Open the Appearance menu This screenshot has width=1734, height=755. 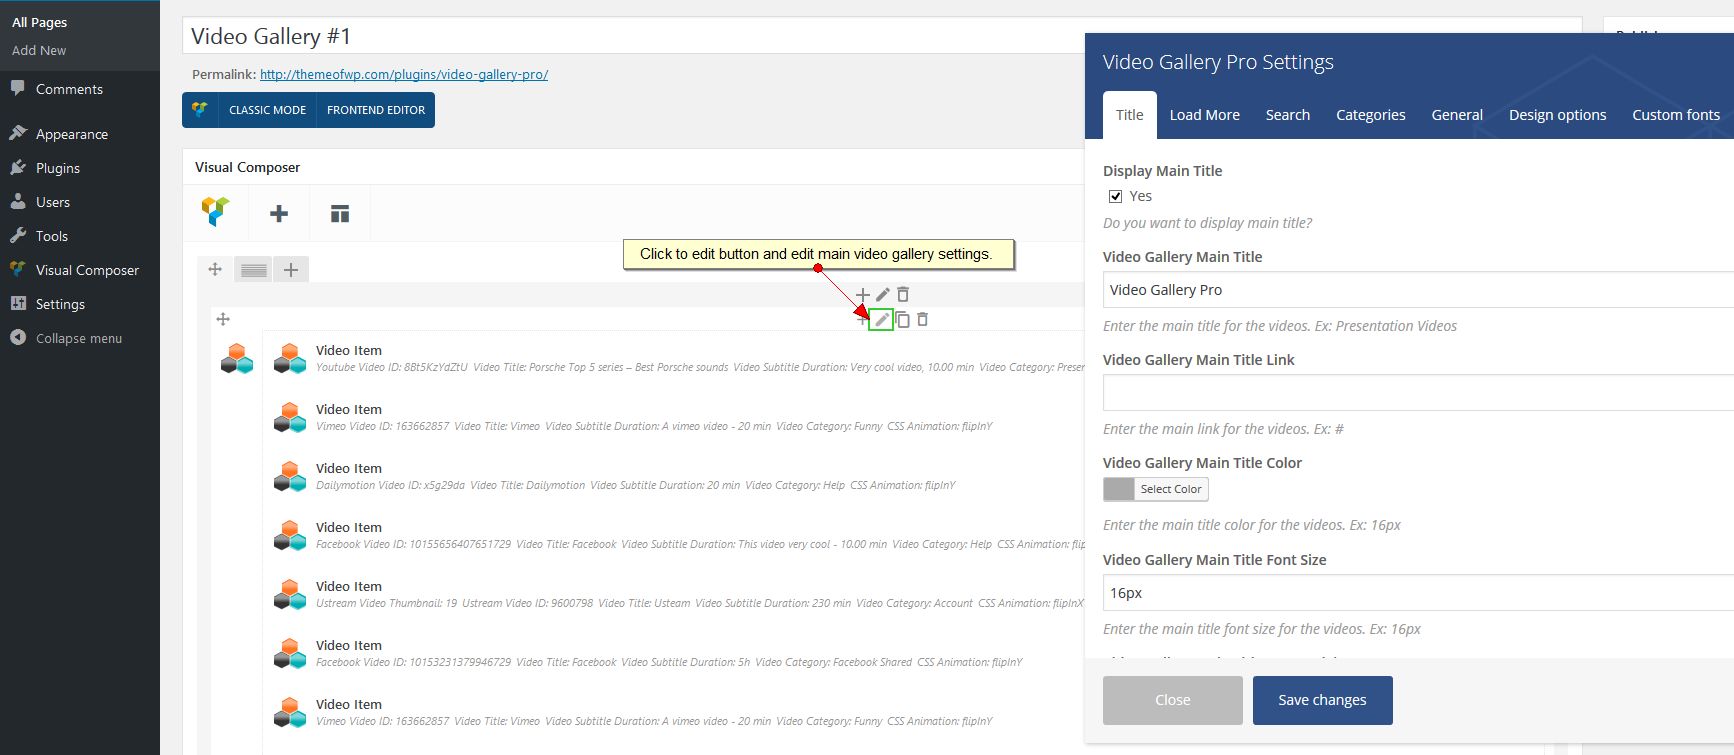[x=72, y=134]
